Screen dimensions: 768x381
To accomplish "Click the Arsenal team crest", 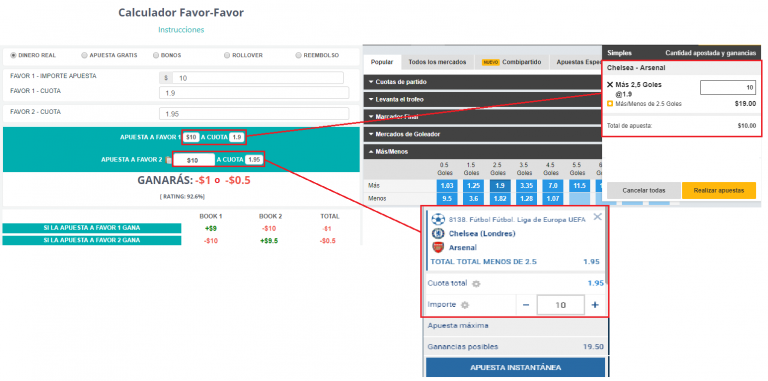I will (437, 247).
